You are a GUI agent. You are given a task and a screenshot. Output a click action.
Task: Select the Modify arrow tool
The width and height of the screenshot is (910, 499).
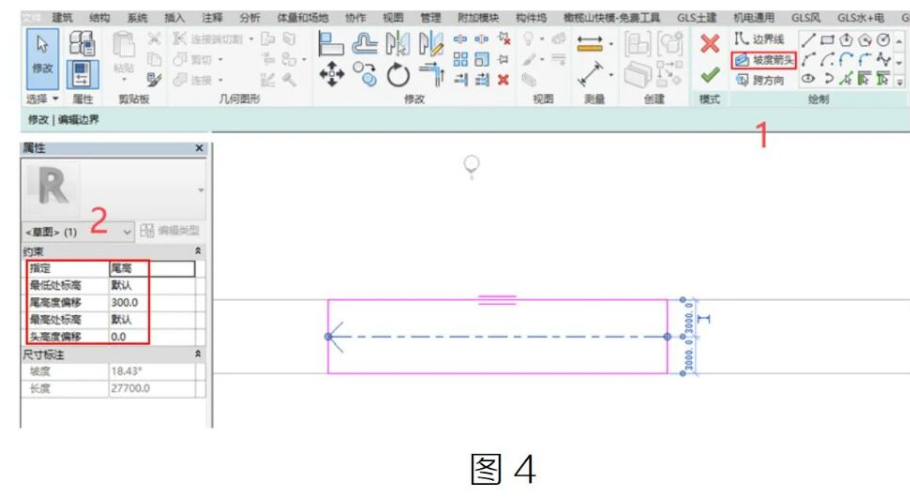(x=42, y=58)
